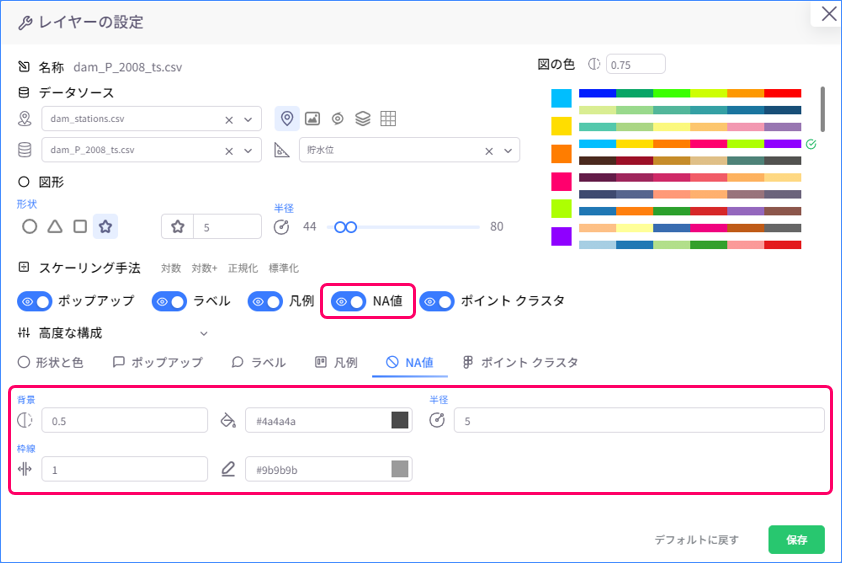Click the NA radius gauge icon
This screenshot has height=563, width=842.
437,421
